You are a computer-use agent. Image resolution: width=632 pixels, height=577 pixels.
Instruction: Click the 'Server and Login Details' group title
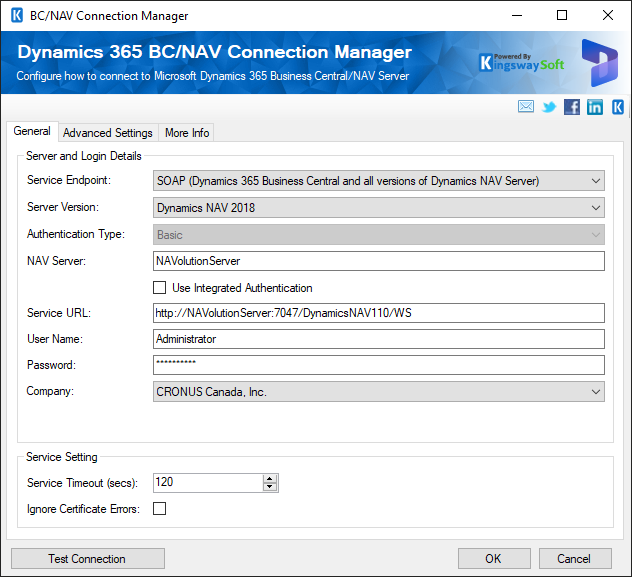(x=84, y=156)
